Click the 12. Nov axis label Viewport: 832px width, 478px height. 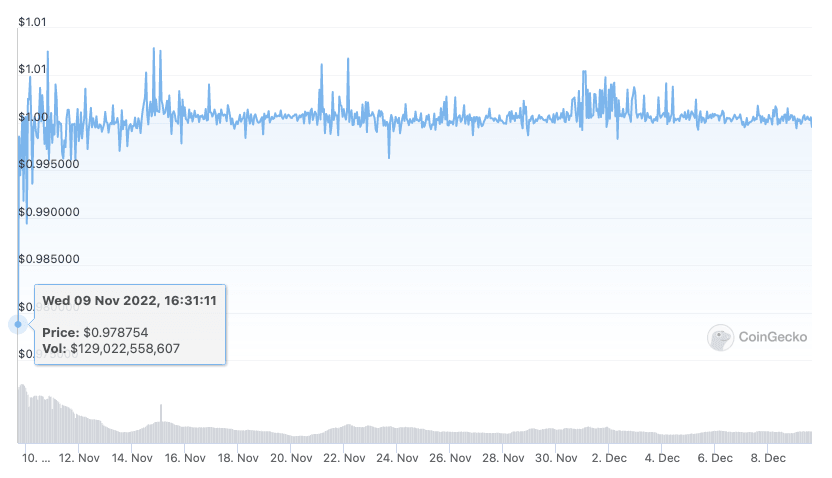click(79, 458)
